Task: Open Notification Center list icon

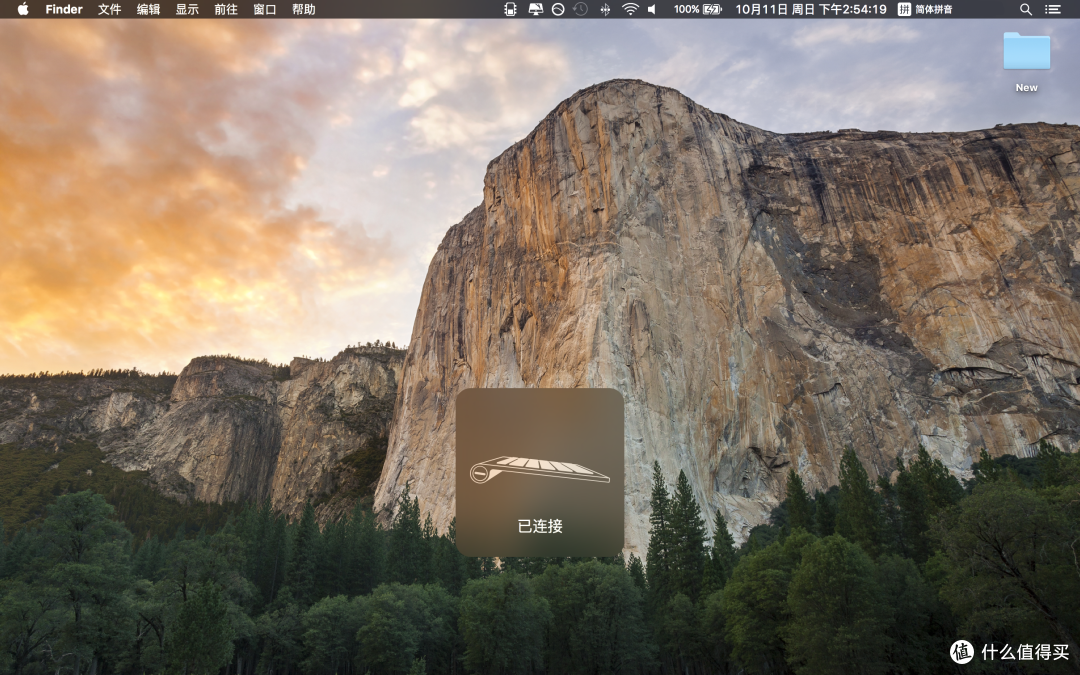Action: (x=1052, y=9)
